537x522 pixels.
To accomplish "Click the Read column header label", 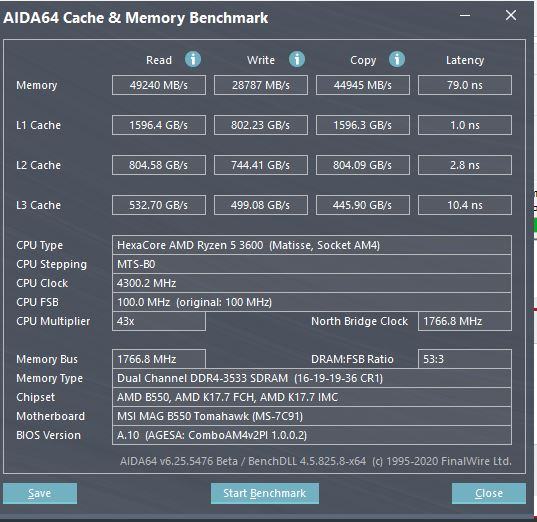I will (159, 60).
